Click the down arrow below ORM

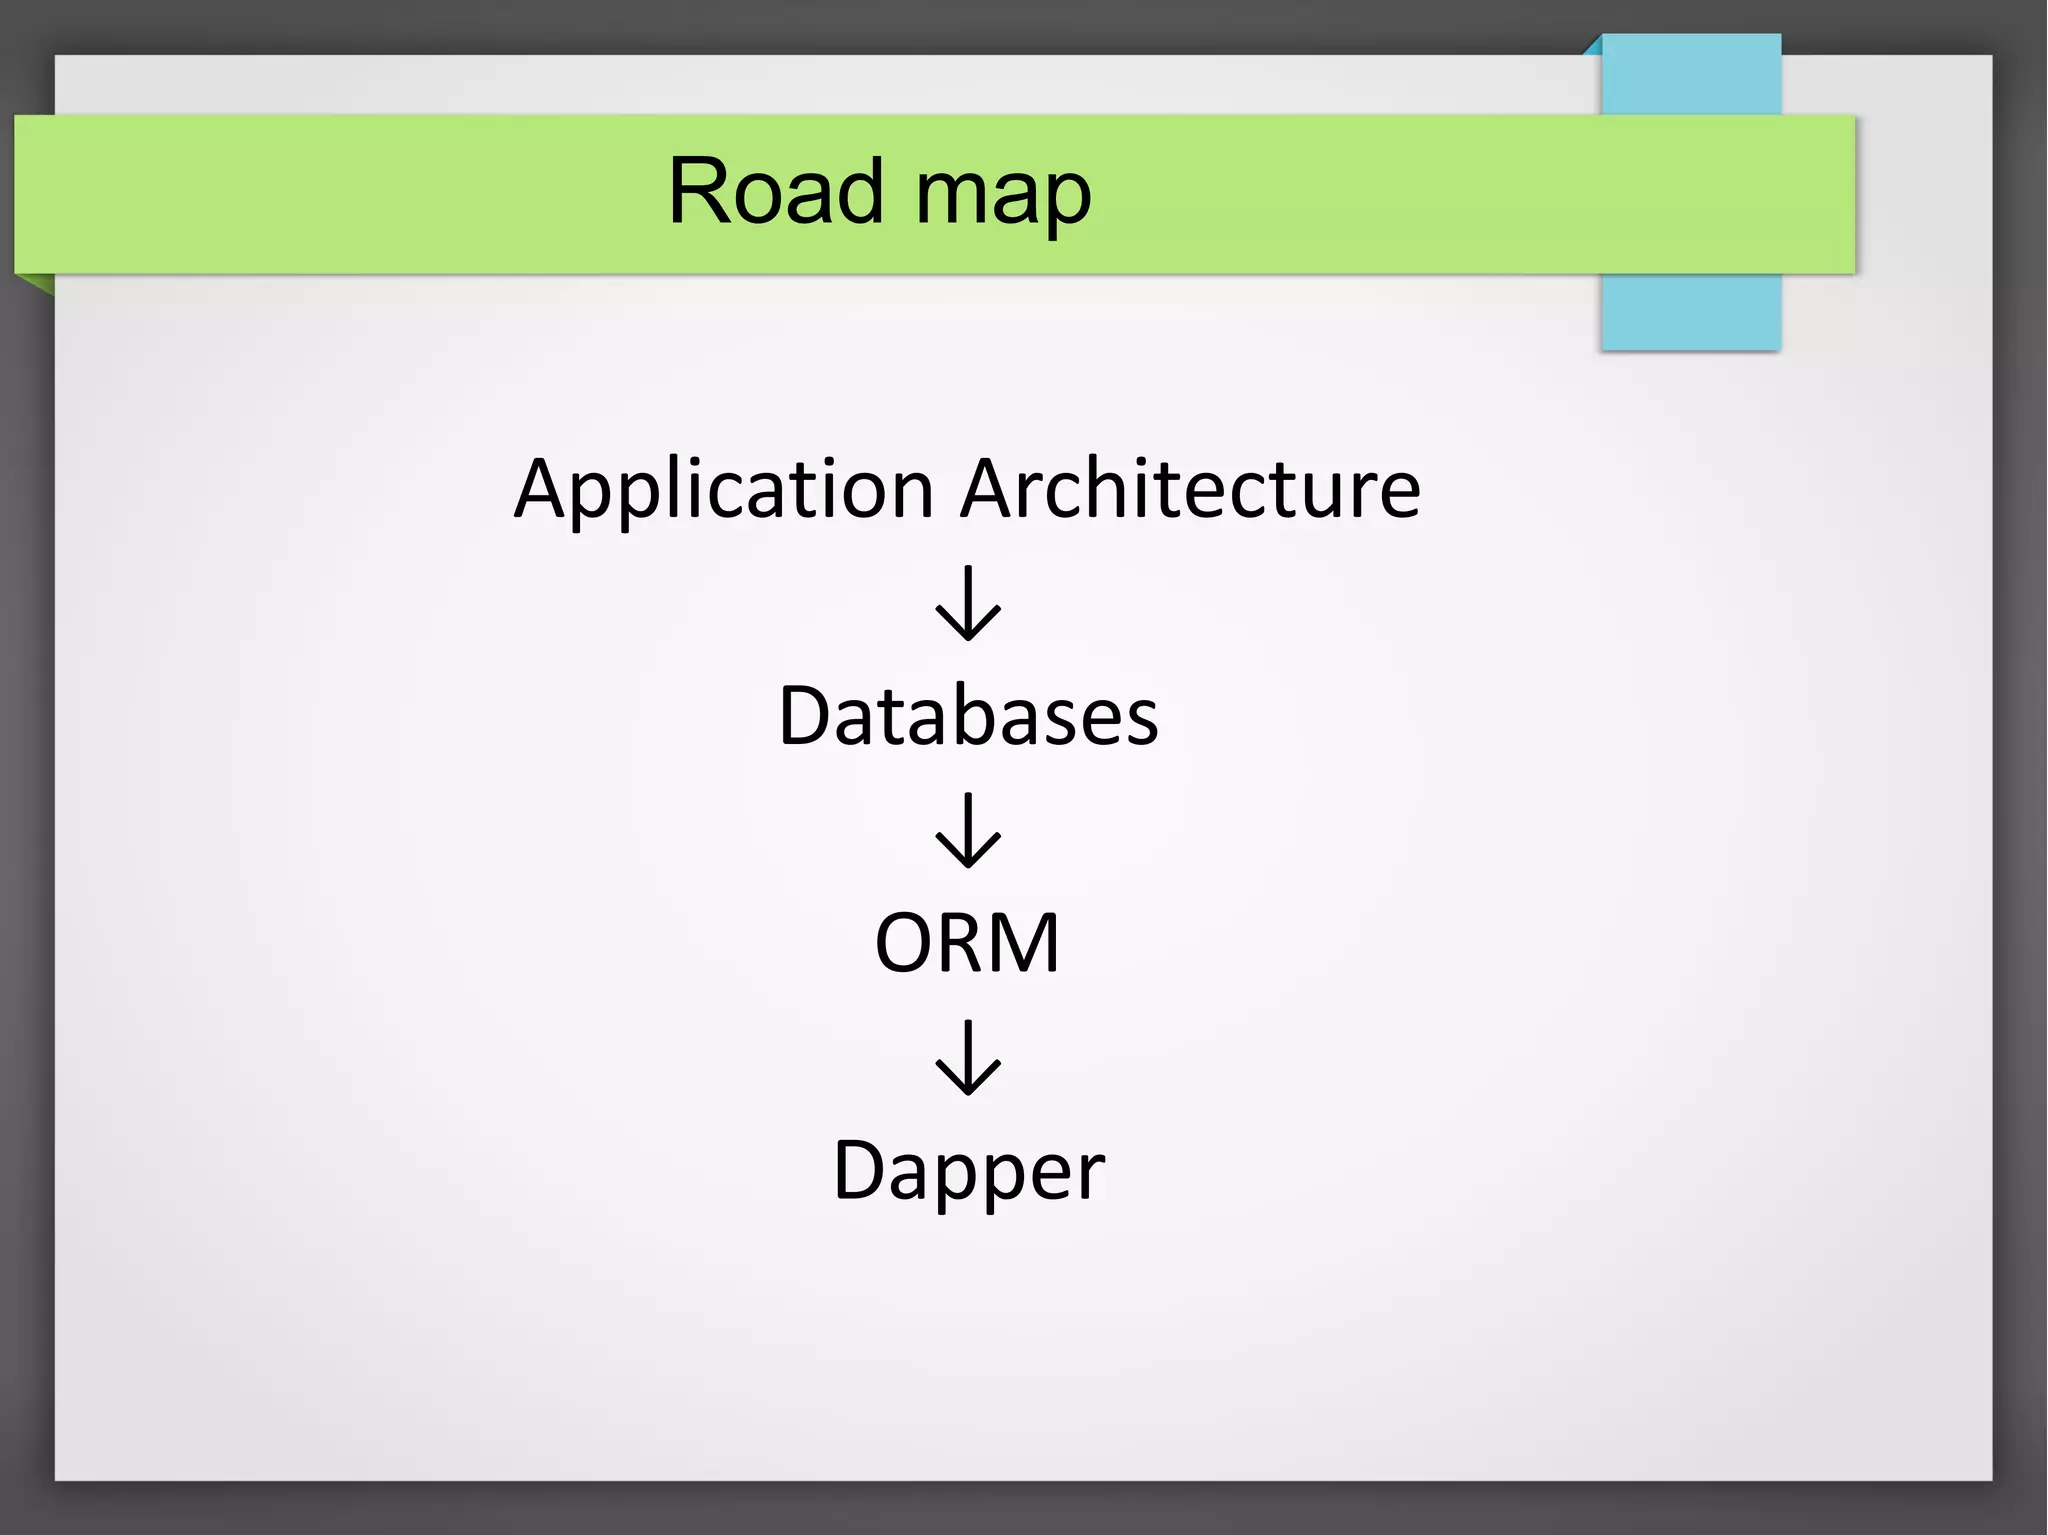(x=967, y=1057)
